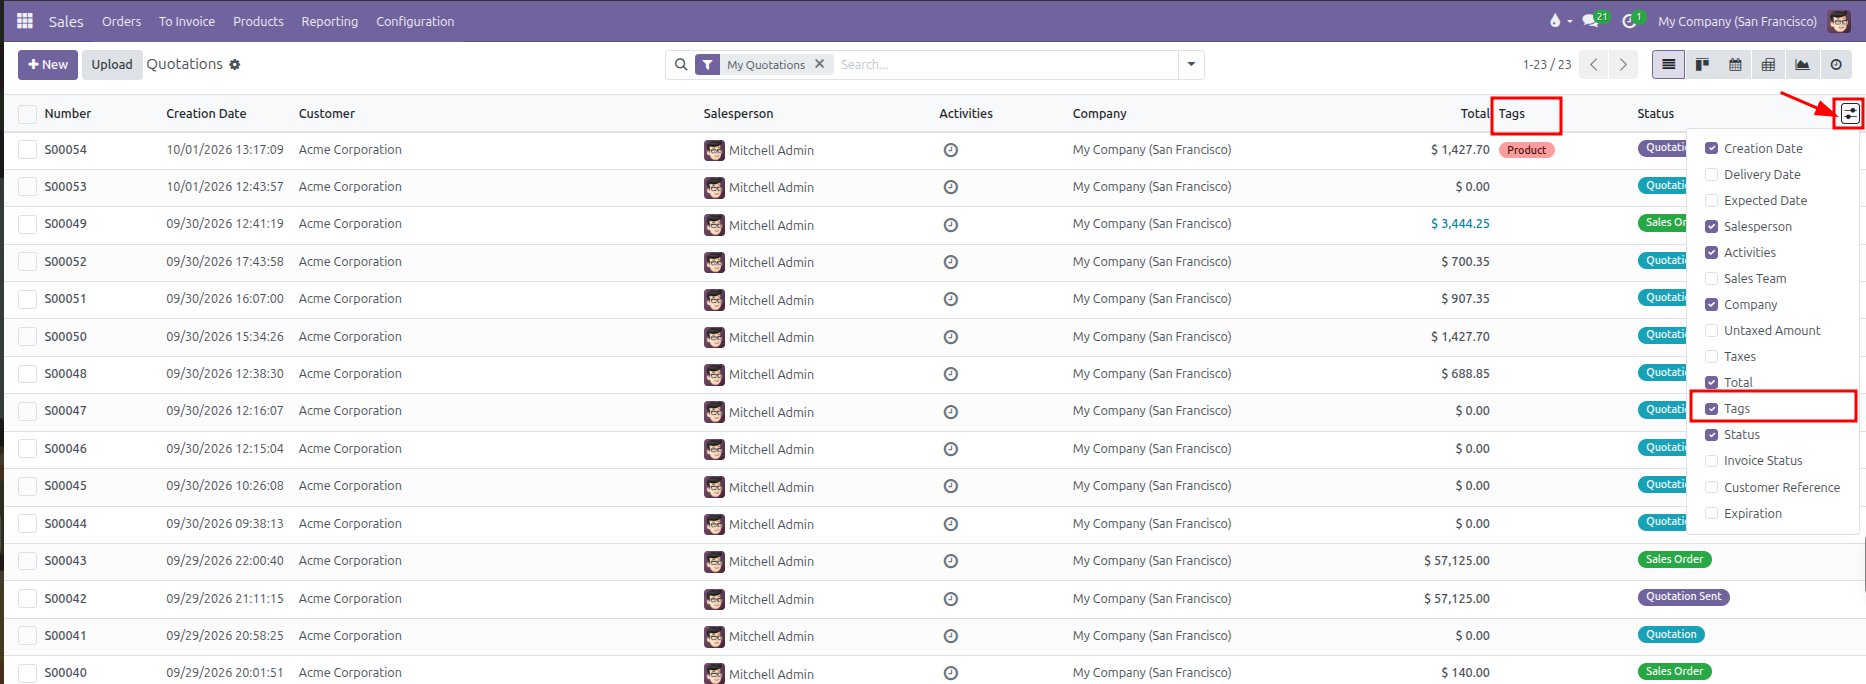
Task: Toggle the optional columns dropdown button
Action: [x=1851, y=114]
